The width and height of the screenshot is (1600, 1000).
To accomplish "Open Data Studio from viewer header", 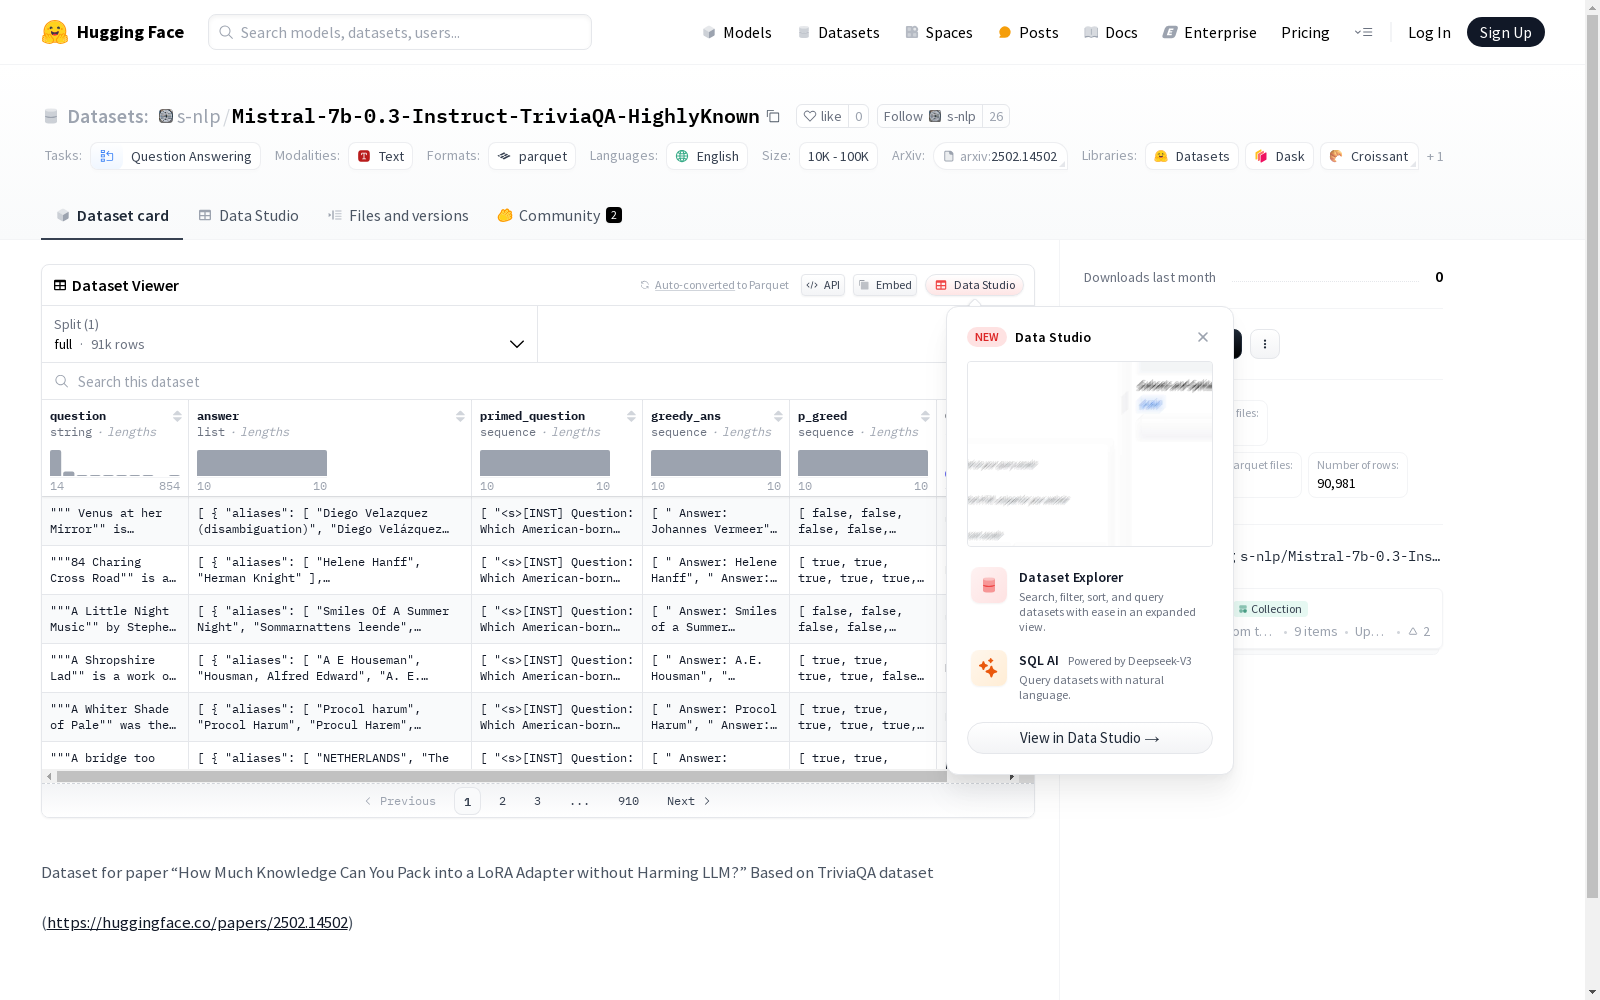I will pos(974,285).
